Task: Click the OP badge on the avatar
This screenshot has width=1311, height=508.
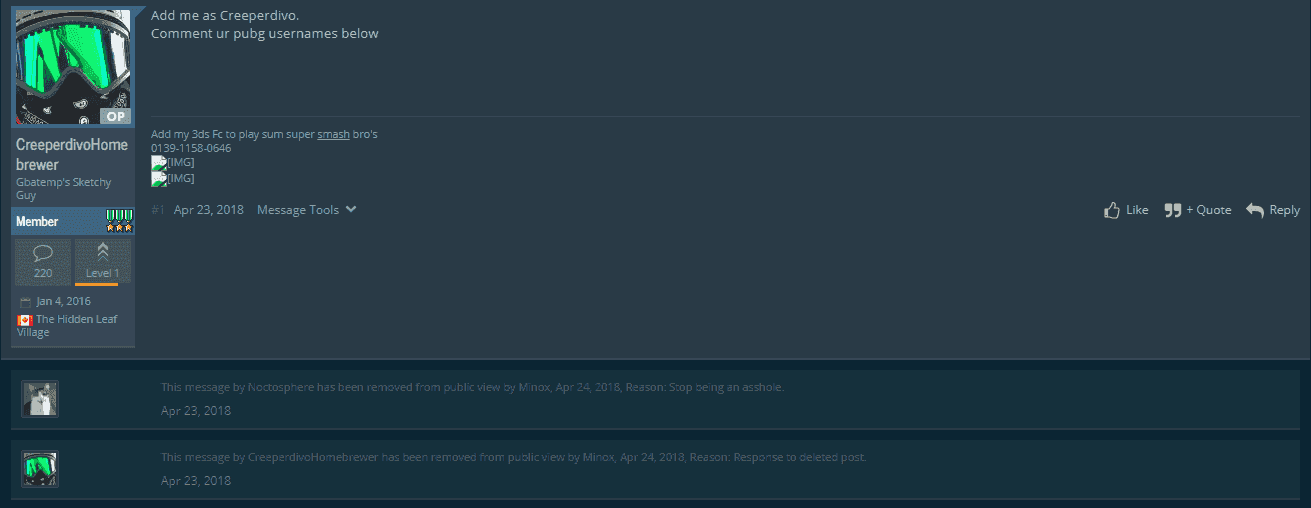Action: point(116,116)
